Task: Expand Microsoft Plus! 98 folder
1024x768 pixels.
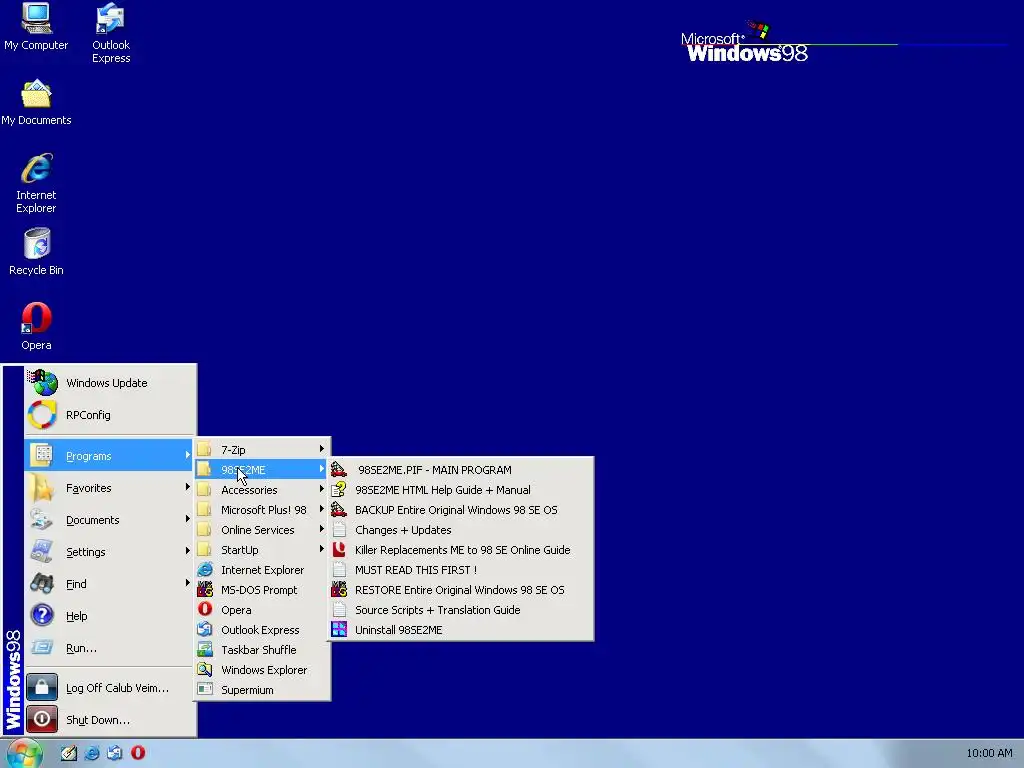Action: tap(262, 509)
